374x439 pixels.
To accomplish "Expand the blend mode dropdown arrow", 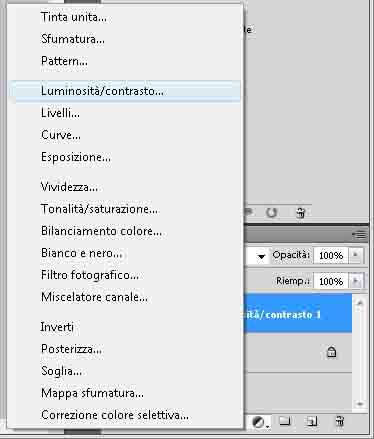I will [261, 256].
